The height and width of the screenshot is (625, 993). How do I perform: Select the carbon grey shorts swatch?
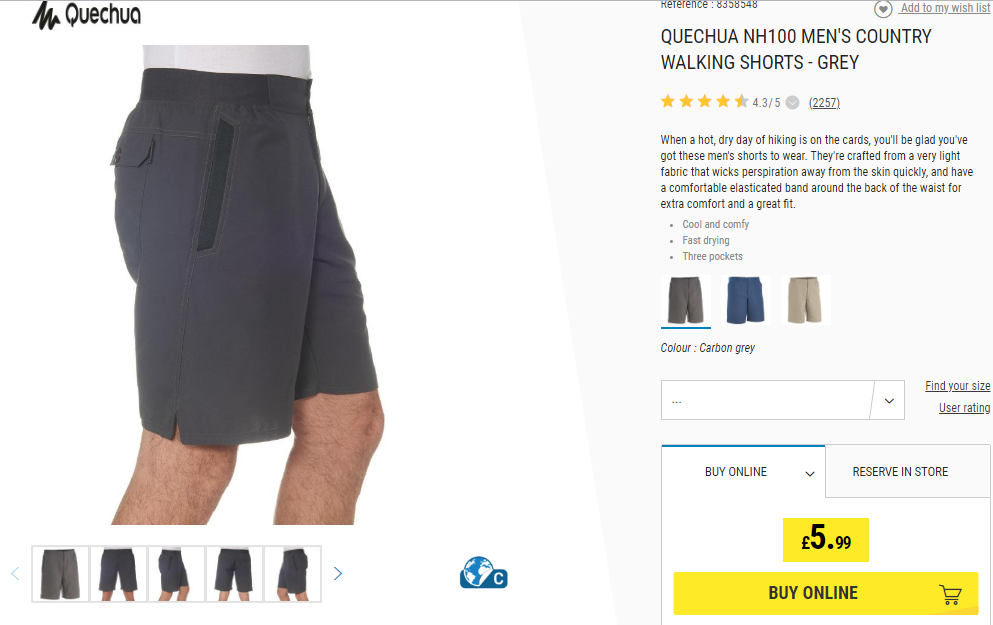(686, 300)
